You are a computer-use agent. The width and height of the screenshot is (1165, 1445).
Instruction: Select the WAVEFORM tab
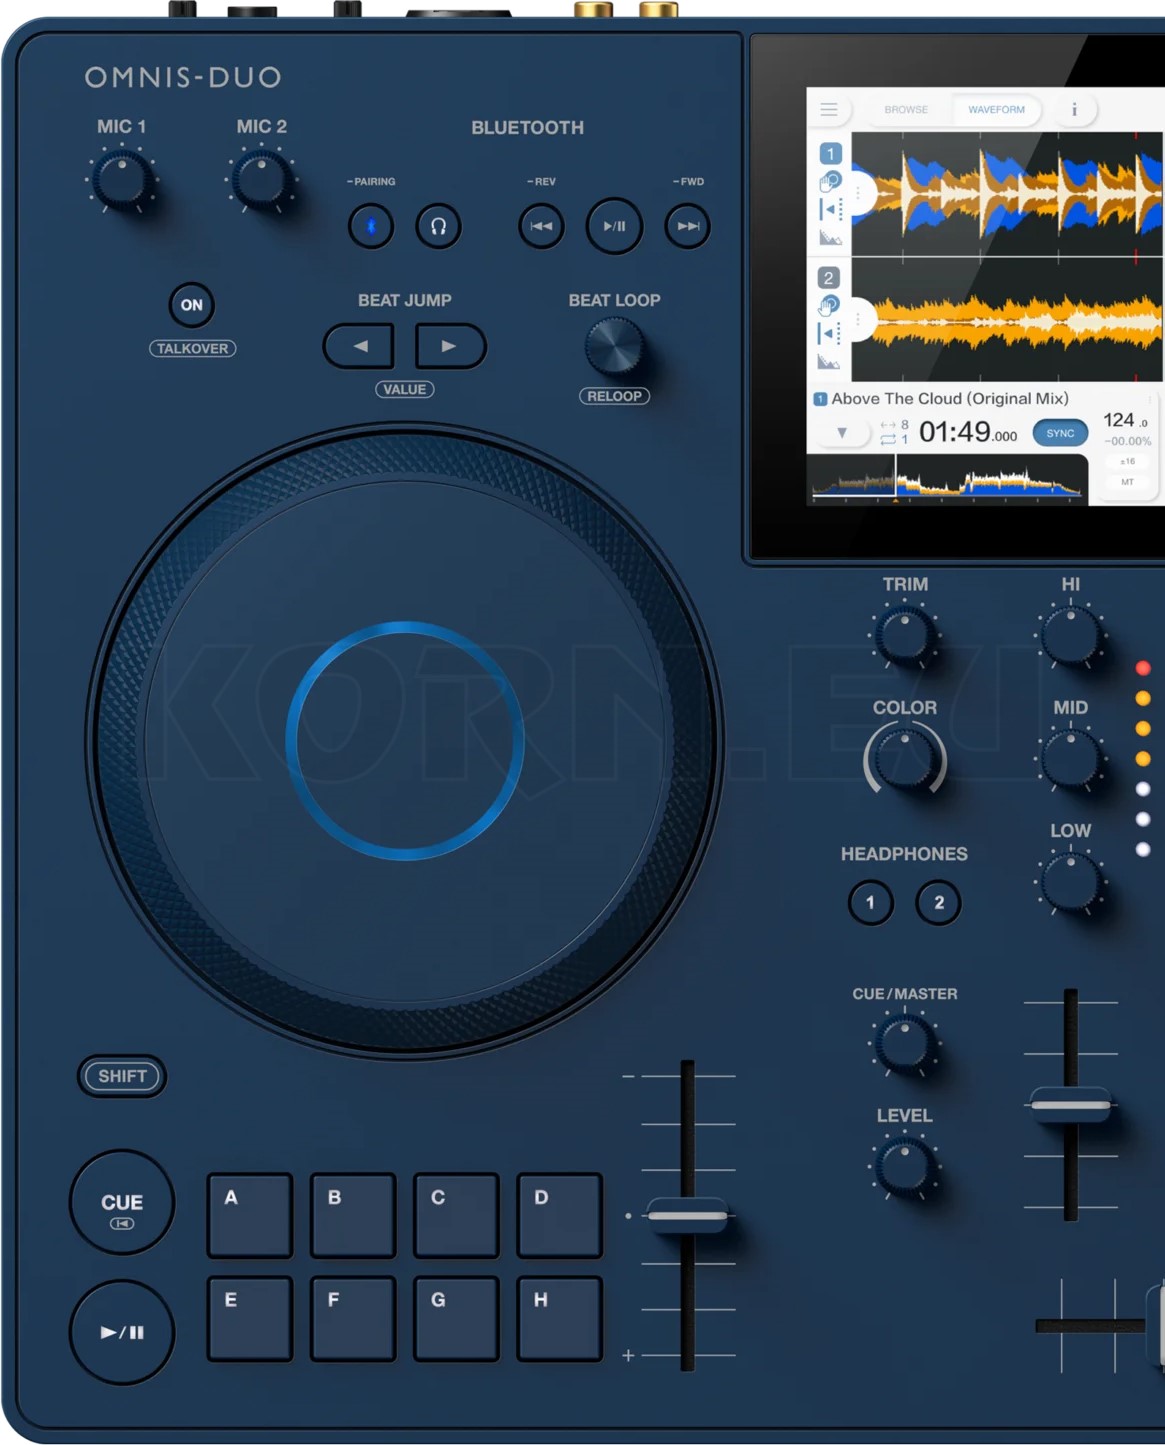click(x=996, y=110)
